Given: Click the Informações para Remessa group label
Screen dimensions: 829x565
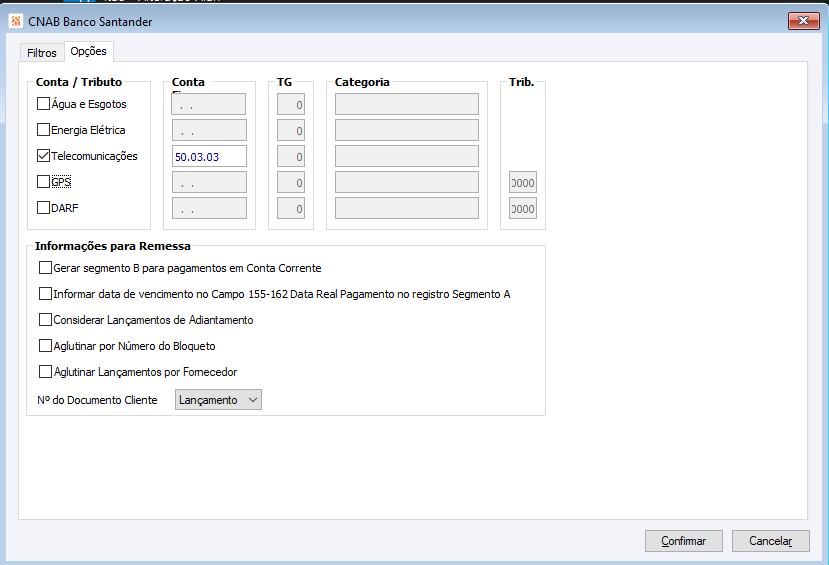Looking at the screenshot, I should (x=113, y=246).
